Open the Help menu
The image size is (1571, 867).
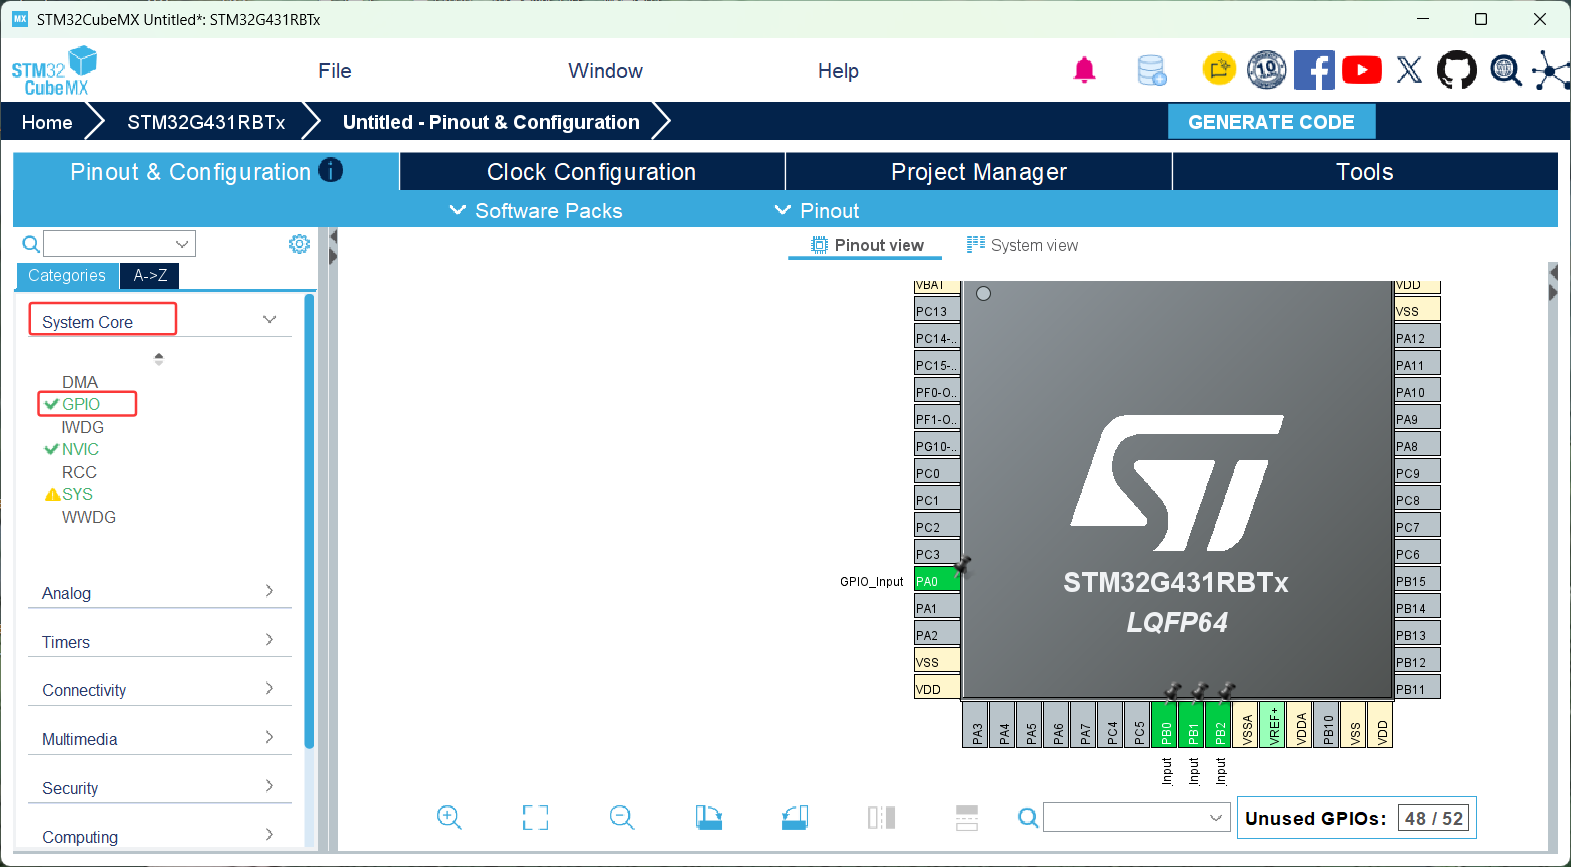click(838, 71)
